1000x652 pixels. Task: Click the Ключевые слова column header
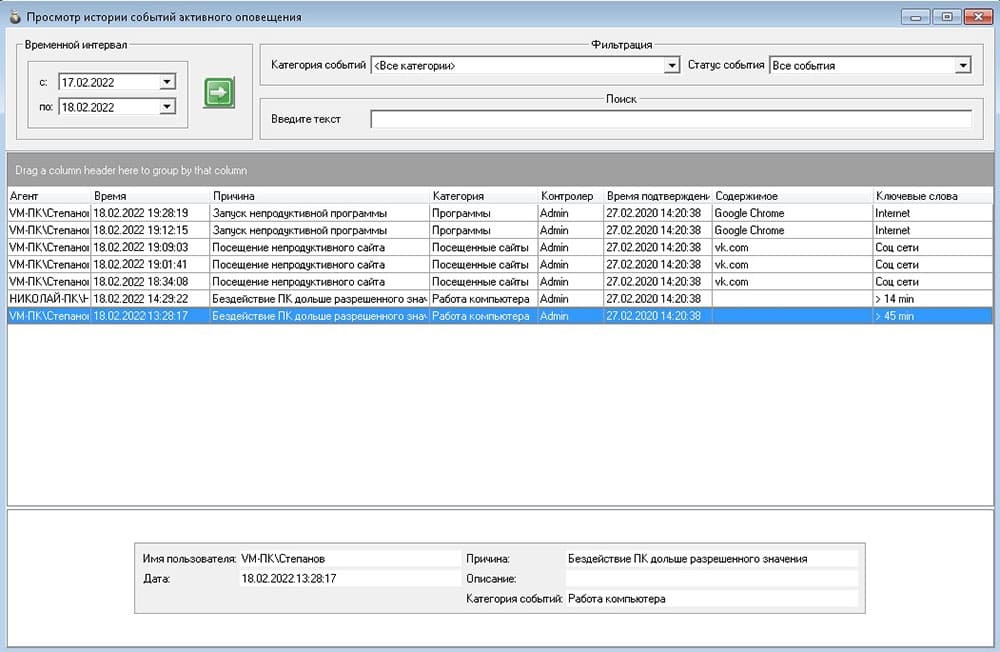coord(932,196)
